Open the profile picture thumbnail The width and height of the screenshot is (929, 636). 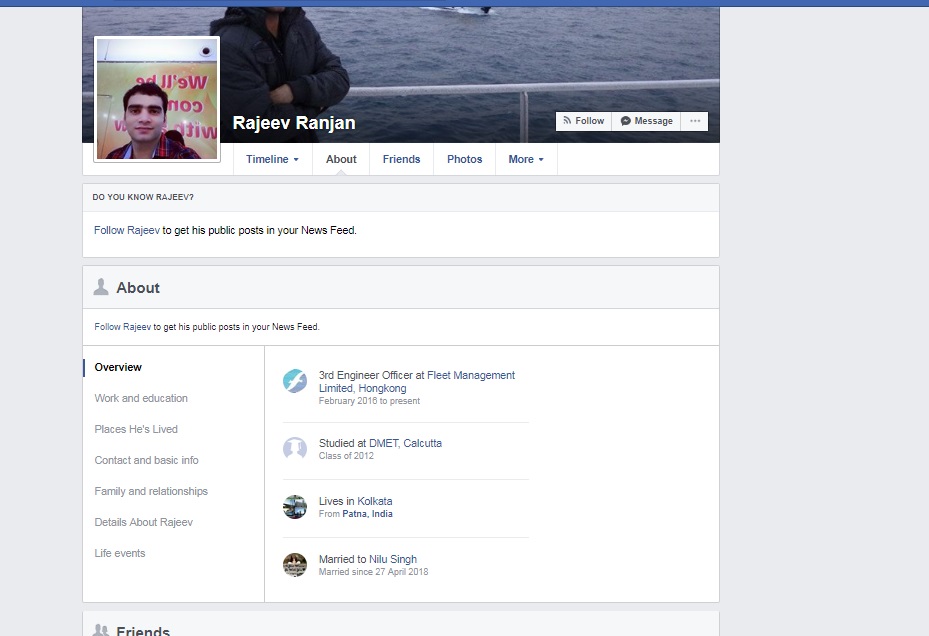[x=157, y=99]
